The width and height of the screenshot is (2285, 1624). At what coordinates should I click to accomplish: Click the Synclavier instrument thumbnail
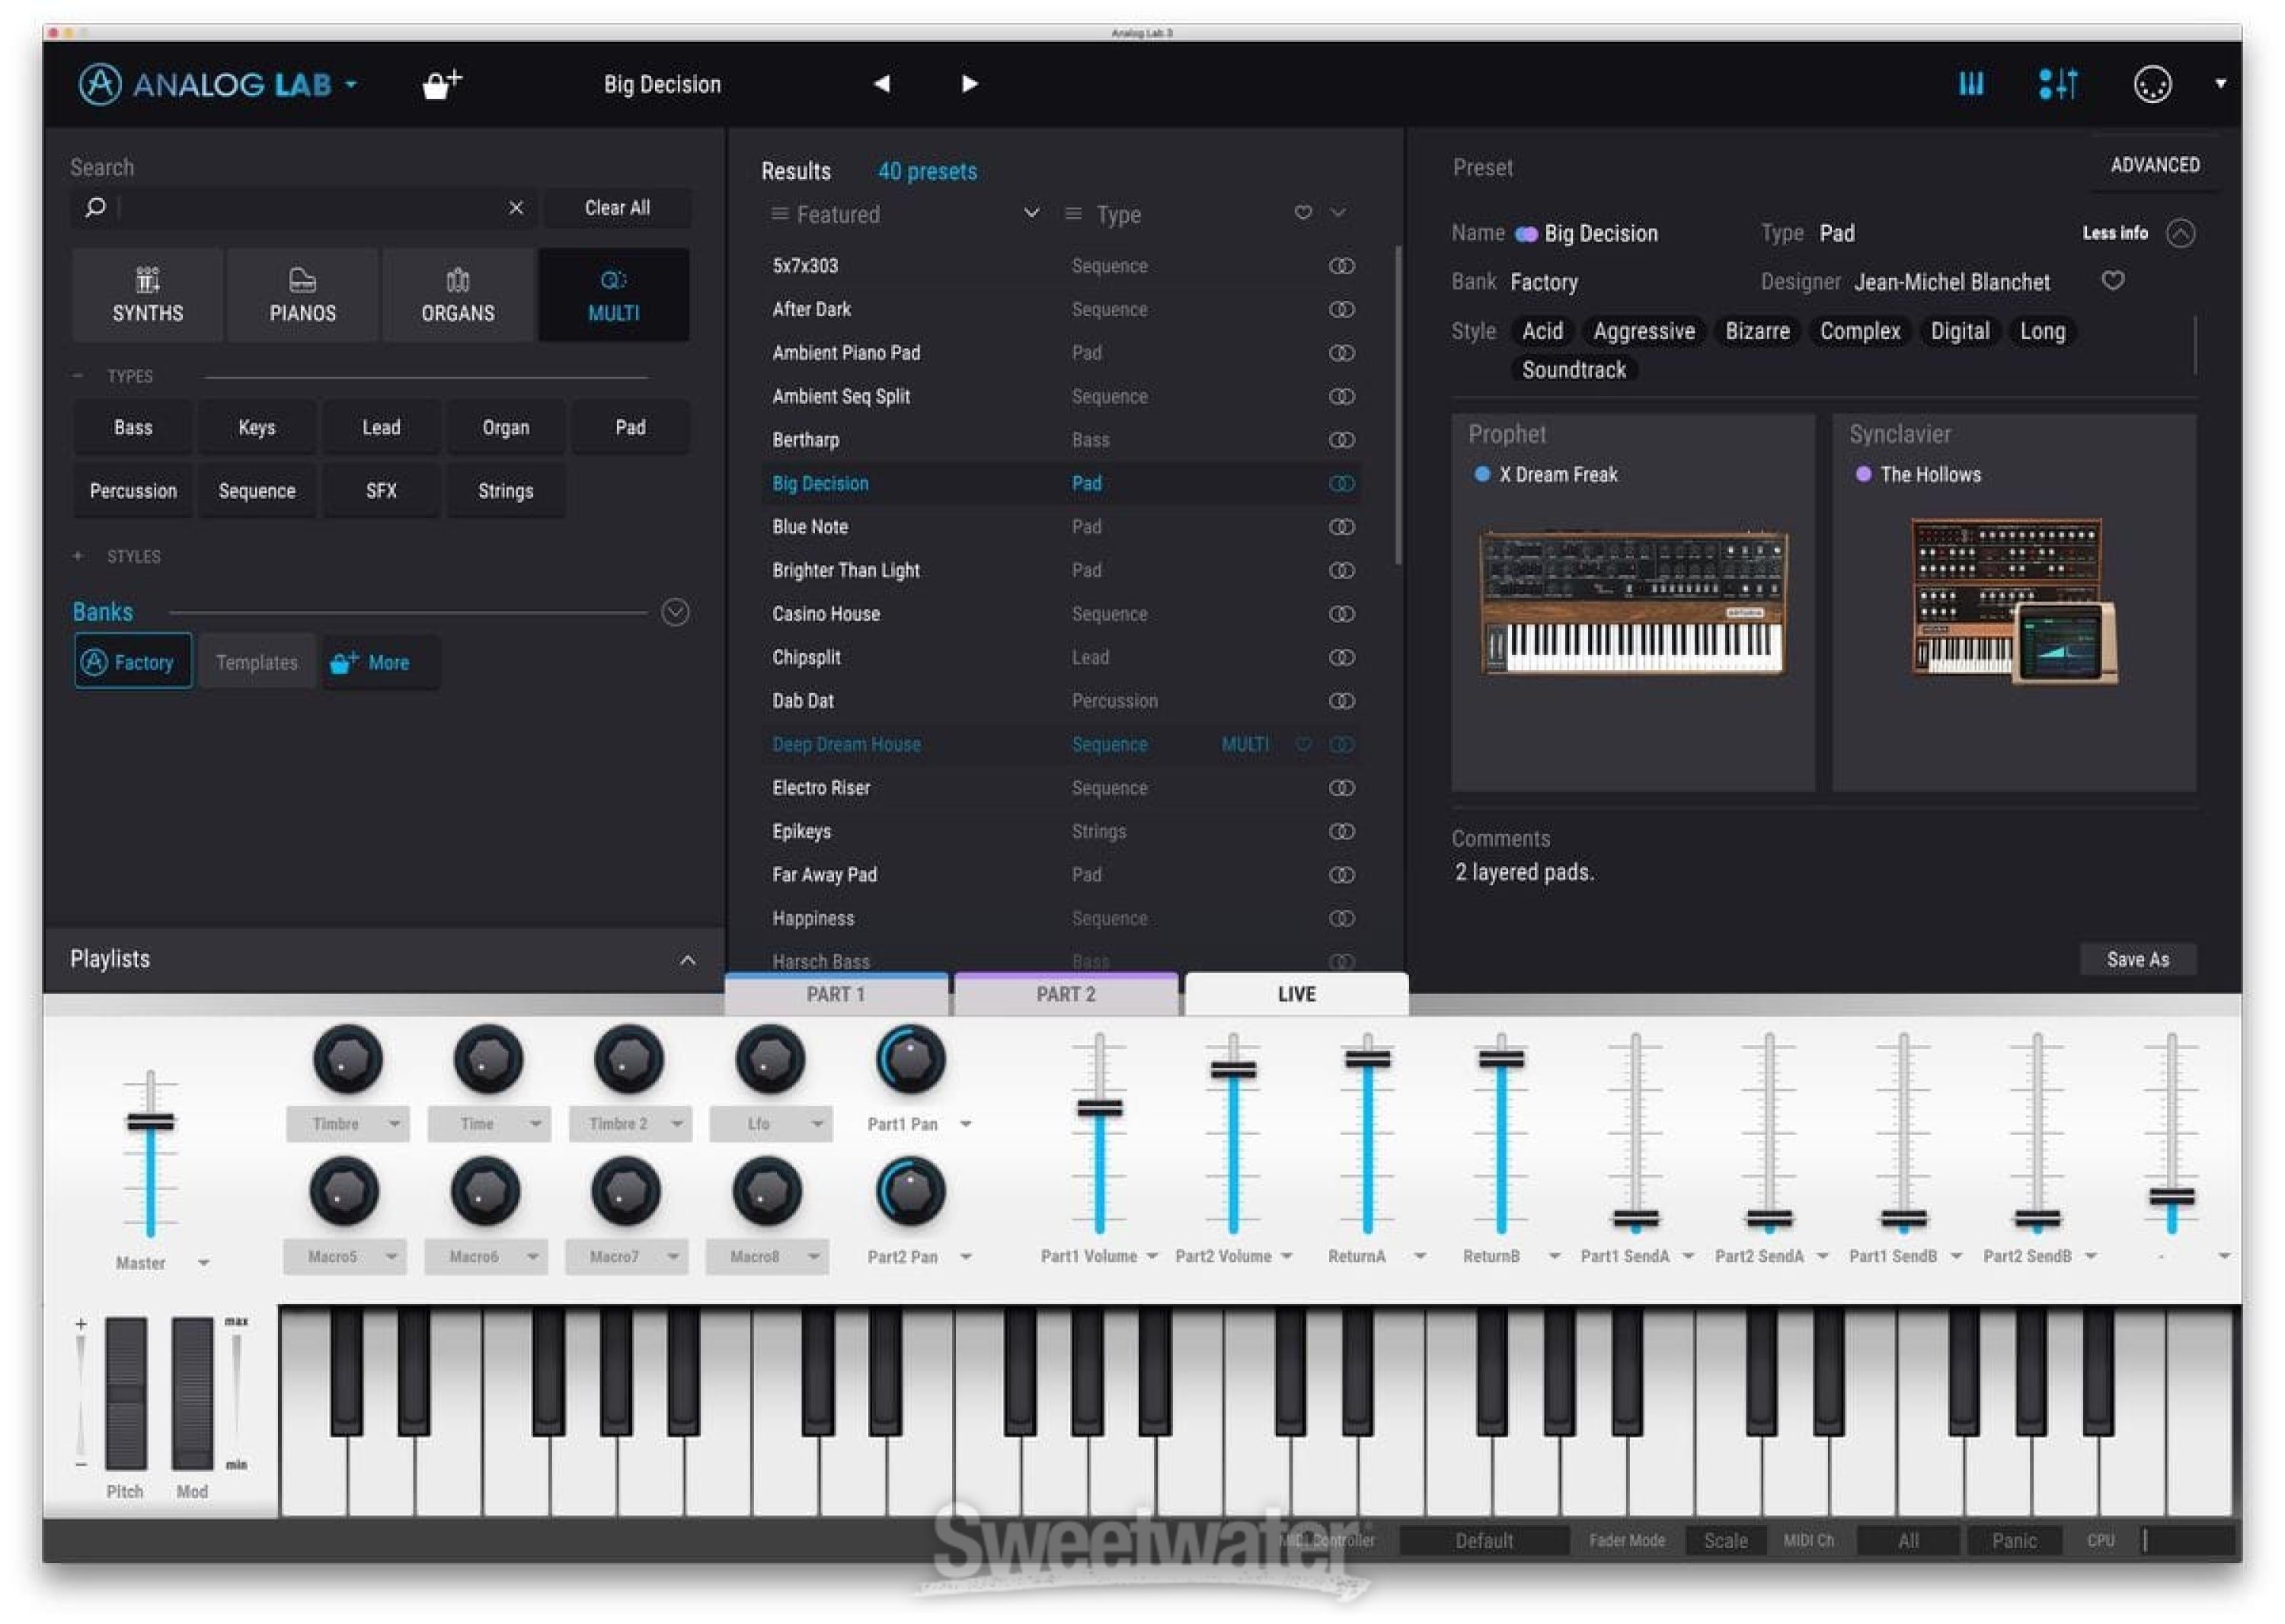tap(2014, 602)
